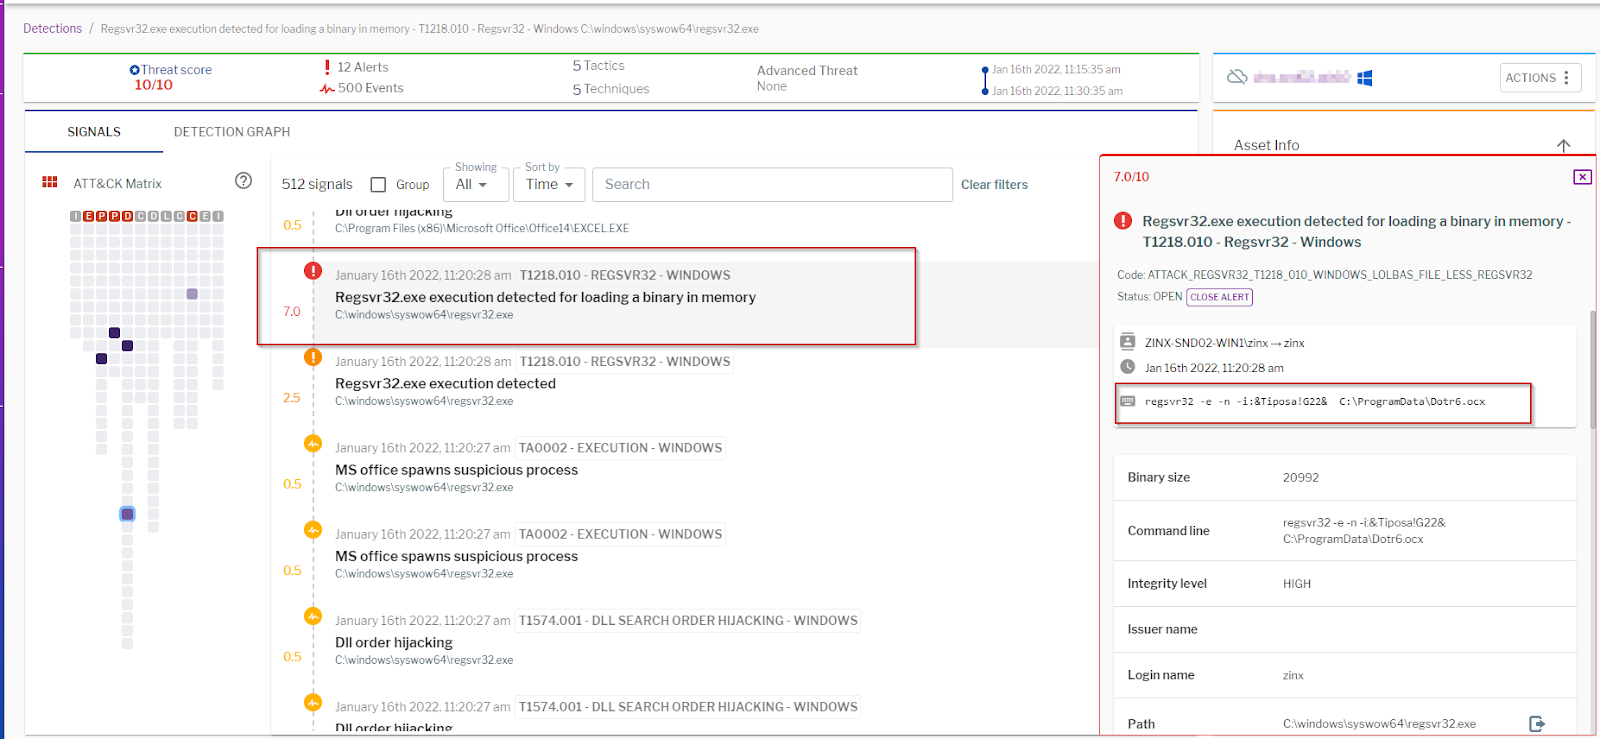Select the Defense Evasion tactic header in the matrix
Image resolution: width=1600 pixels, height=739 pixels.
128,216
